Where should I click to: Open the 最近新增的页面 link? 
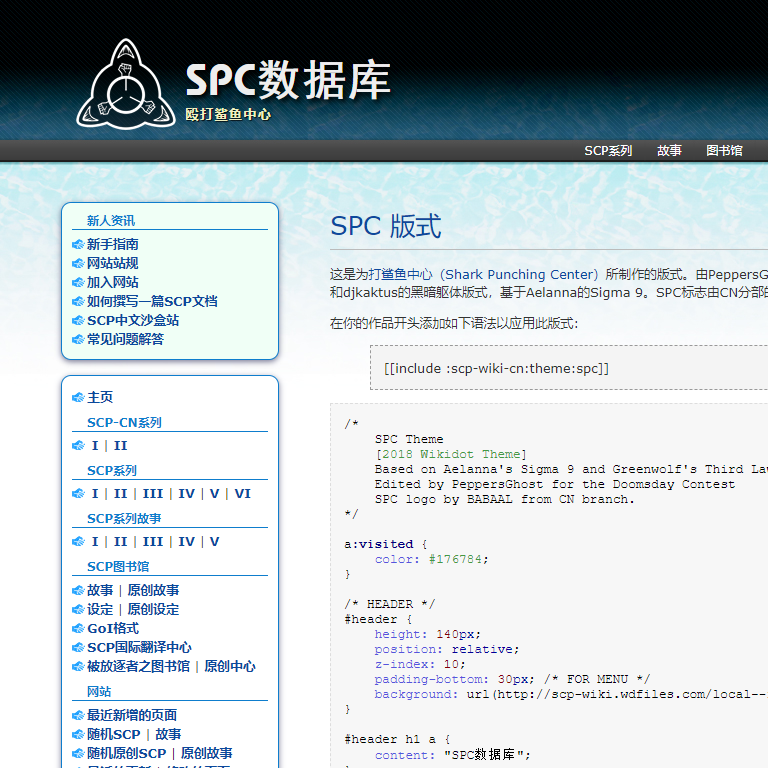tap(132, 715)
